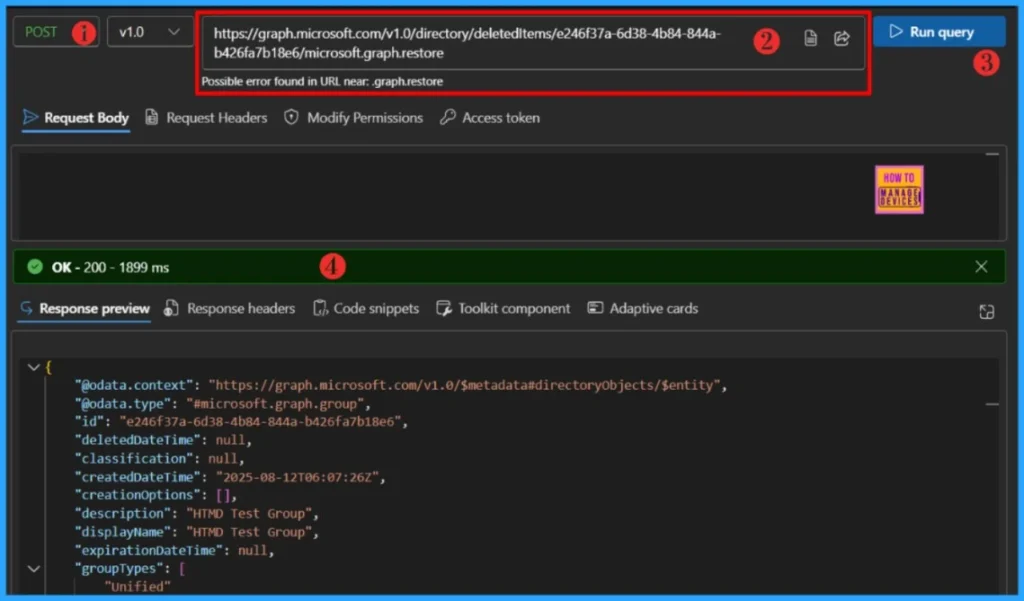Switch to the Request Body tab
This screenshot has height=601, width=1024.
(76, 118)
